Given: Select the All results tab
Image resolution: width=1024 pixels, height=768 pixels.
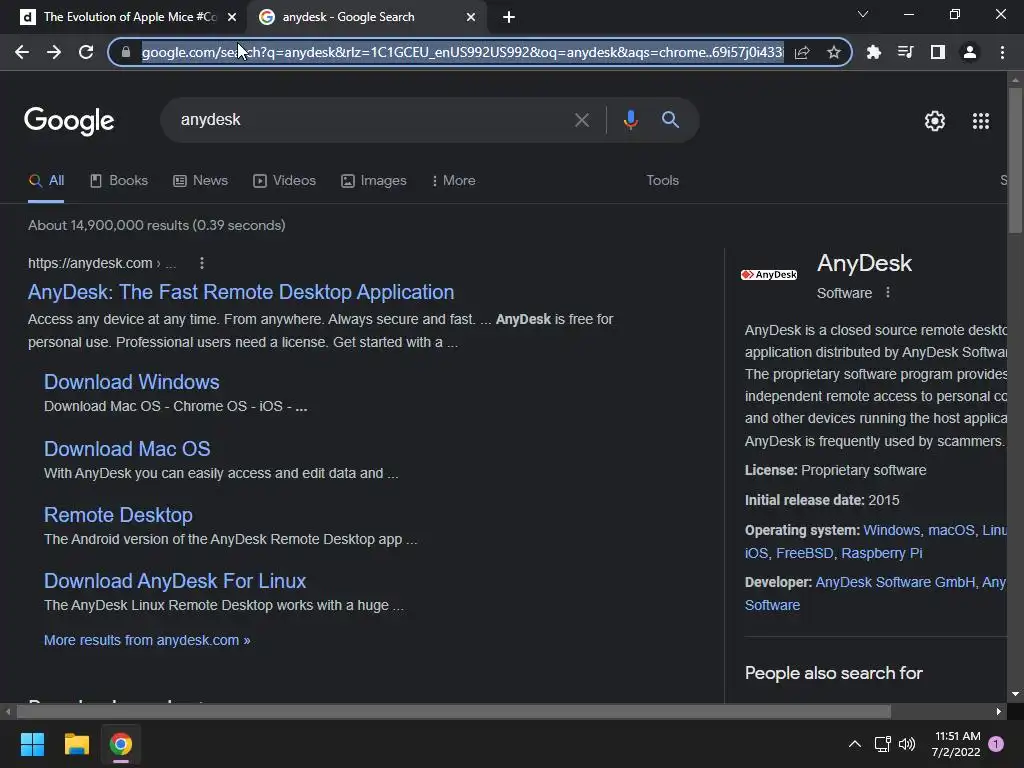Looking at the screenshot, I should 46,181.
